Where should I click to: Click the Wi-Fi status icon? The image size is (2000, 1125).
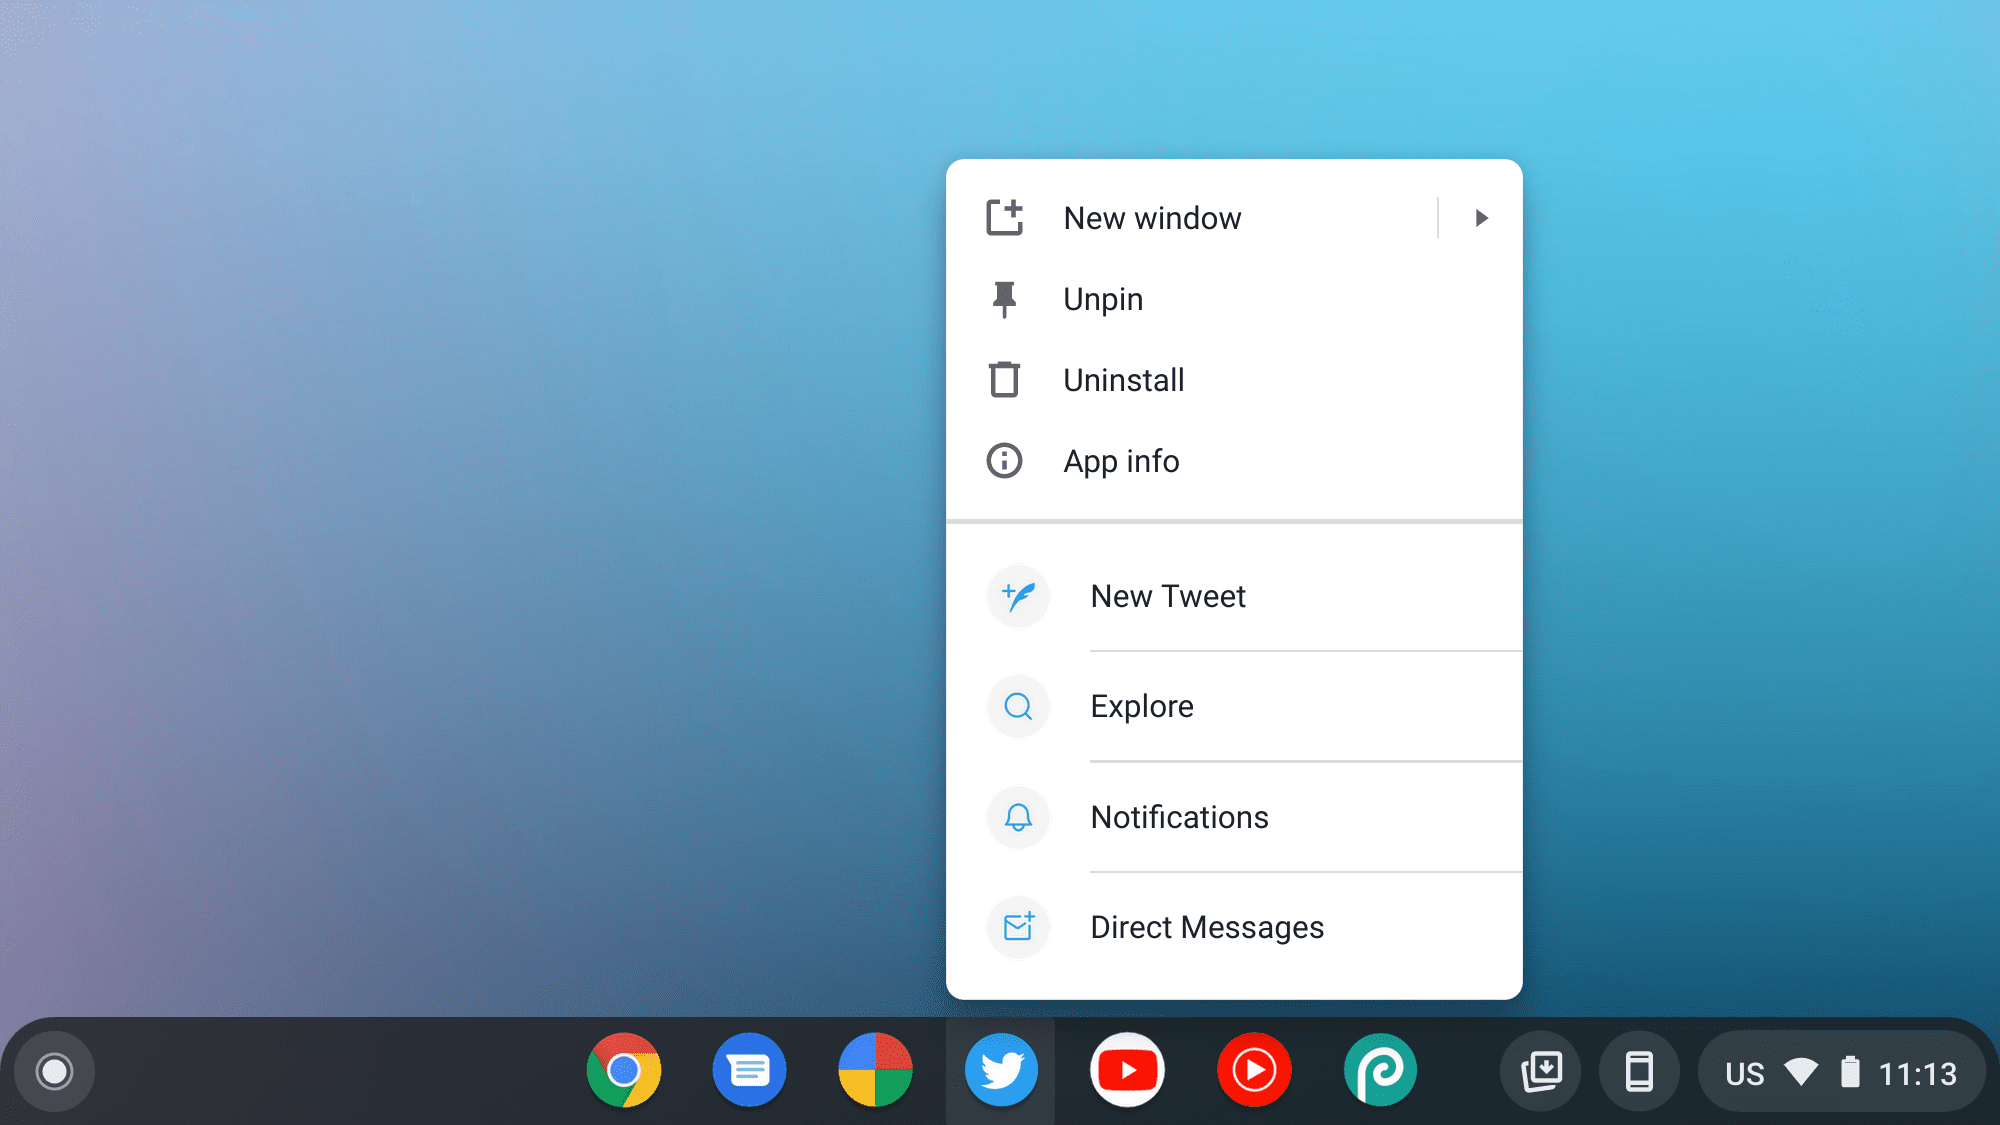[x=1801, y=1070]
